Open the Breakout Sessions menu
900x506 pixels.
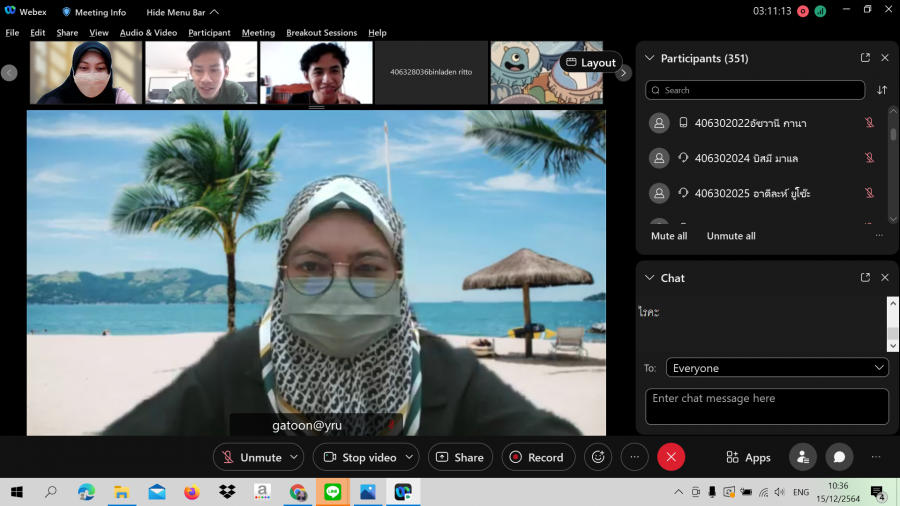coord(321,33)
